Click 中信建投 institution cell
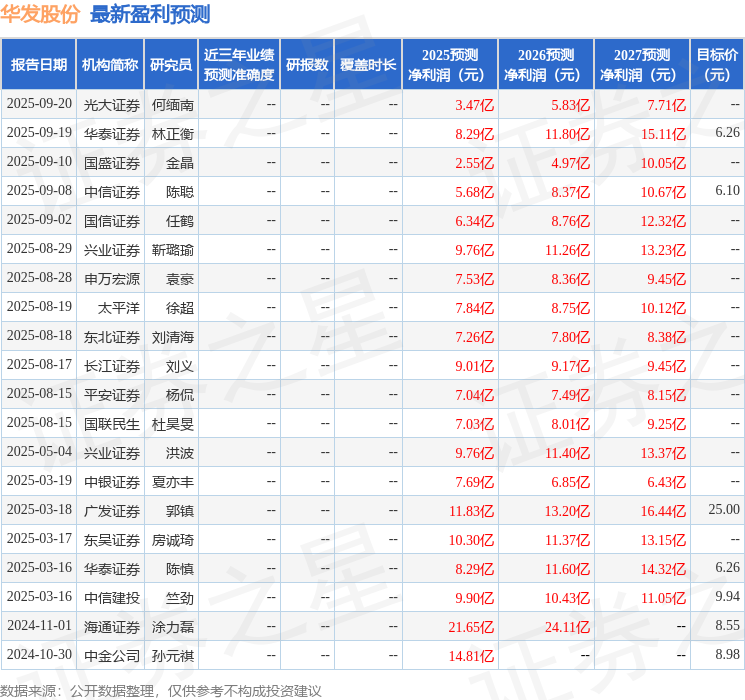 [112, 598]
